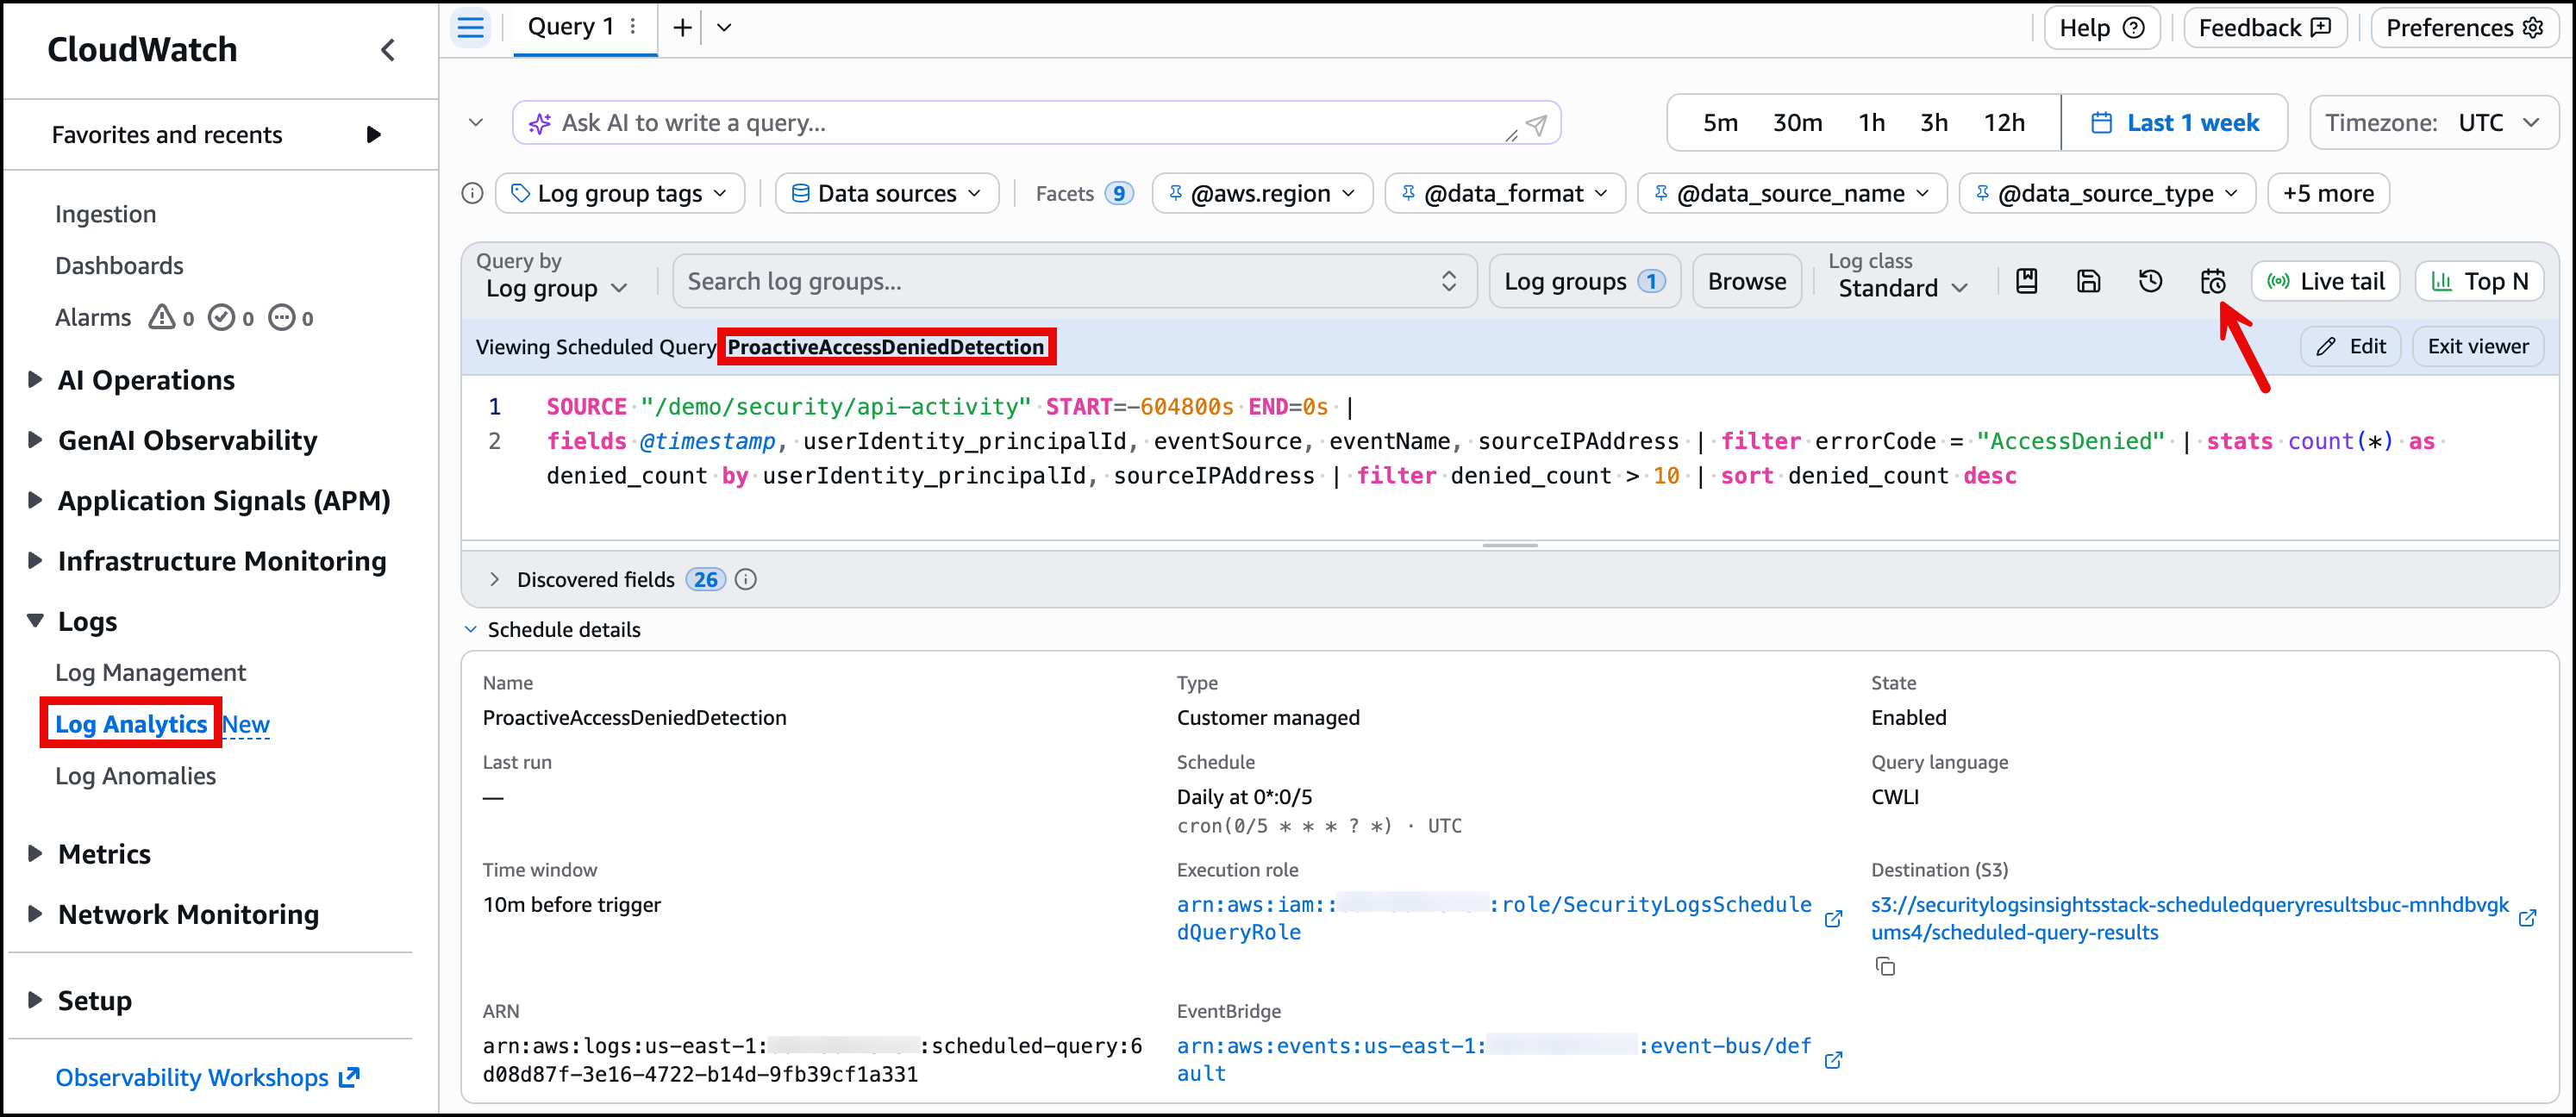This screenshot has width=2576, height=1117.
Task: Expand the Discovered fields section
Action: pos(494,580)
